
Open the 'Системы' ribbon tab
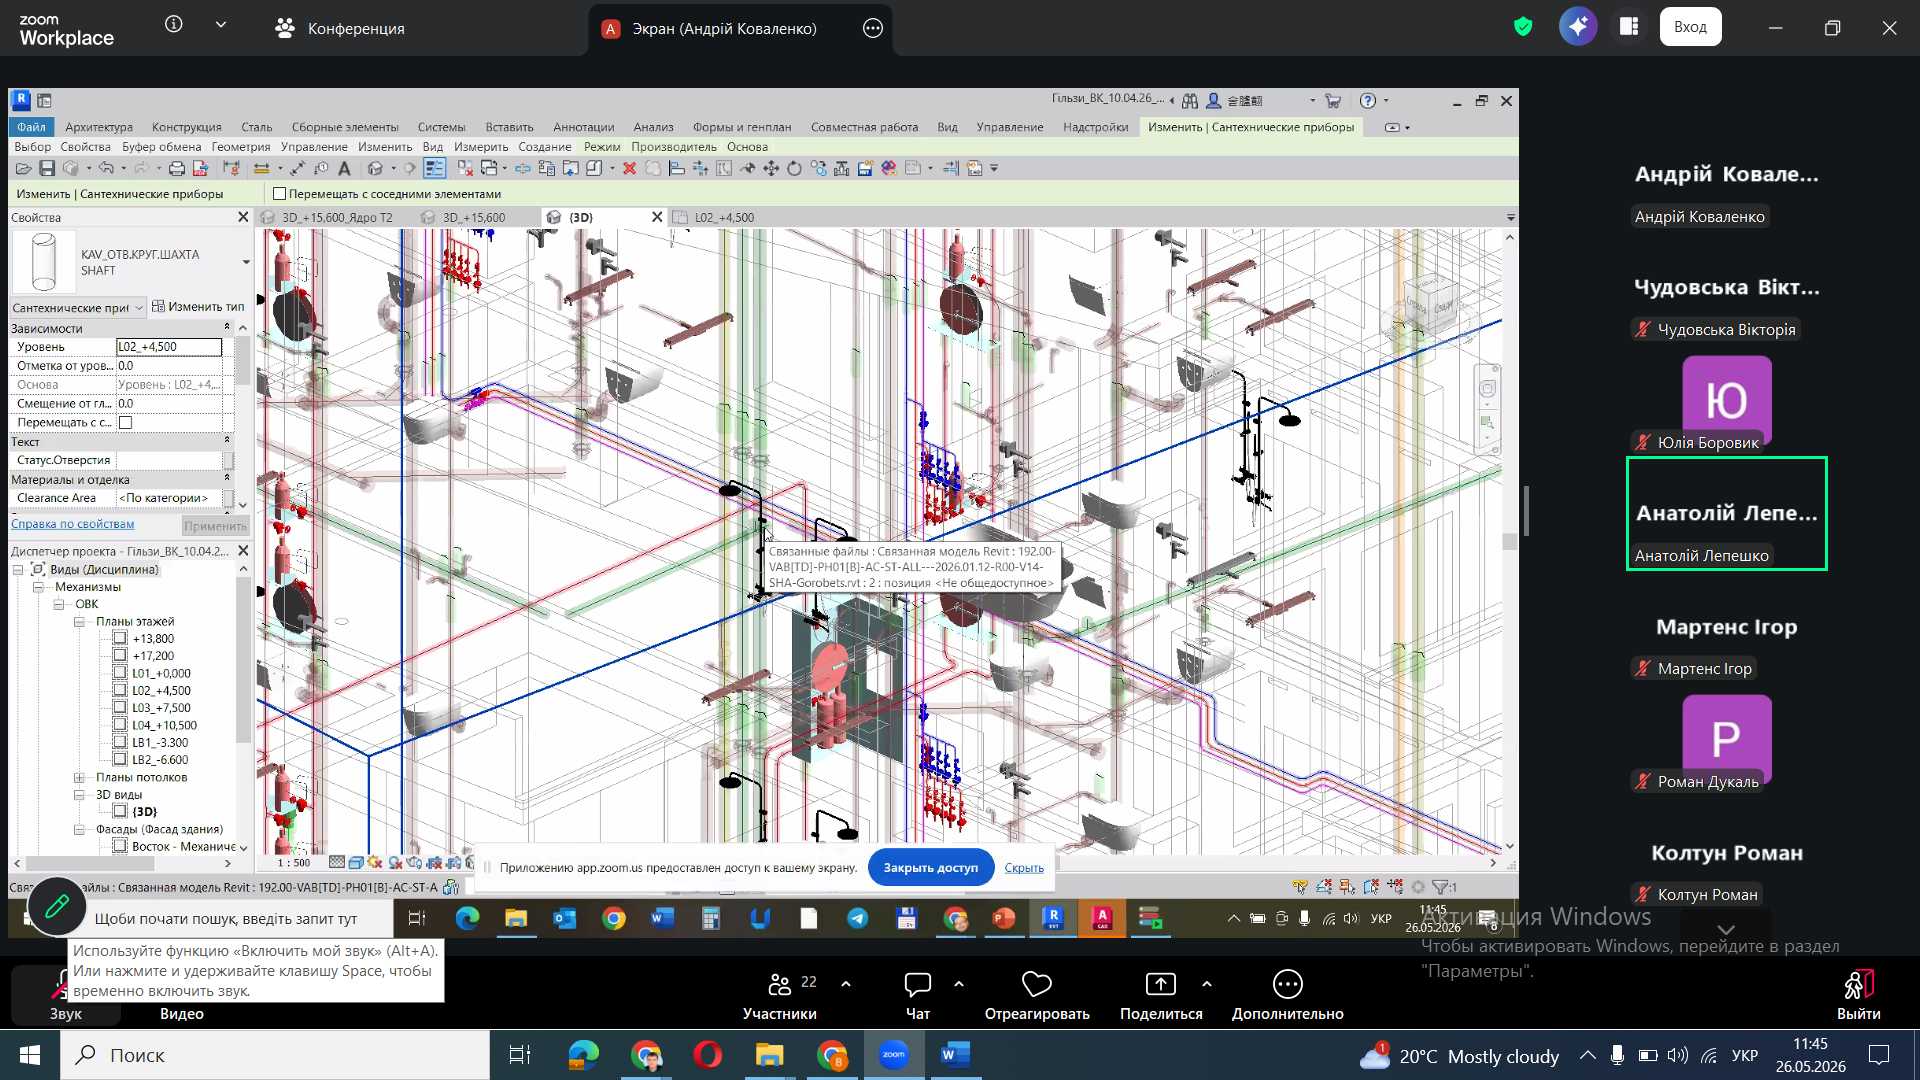441,127
